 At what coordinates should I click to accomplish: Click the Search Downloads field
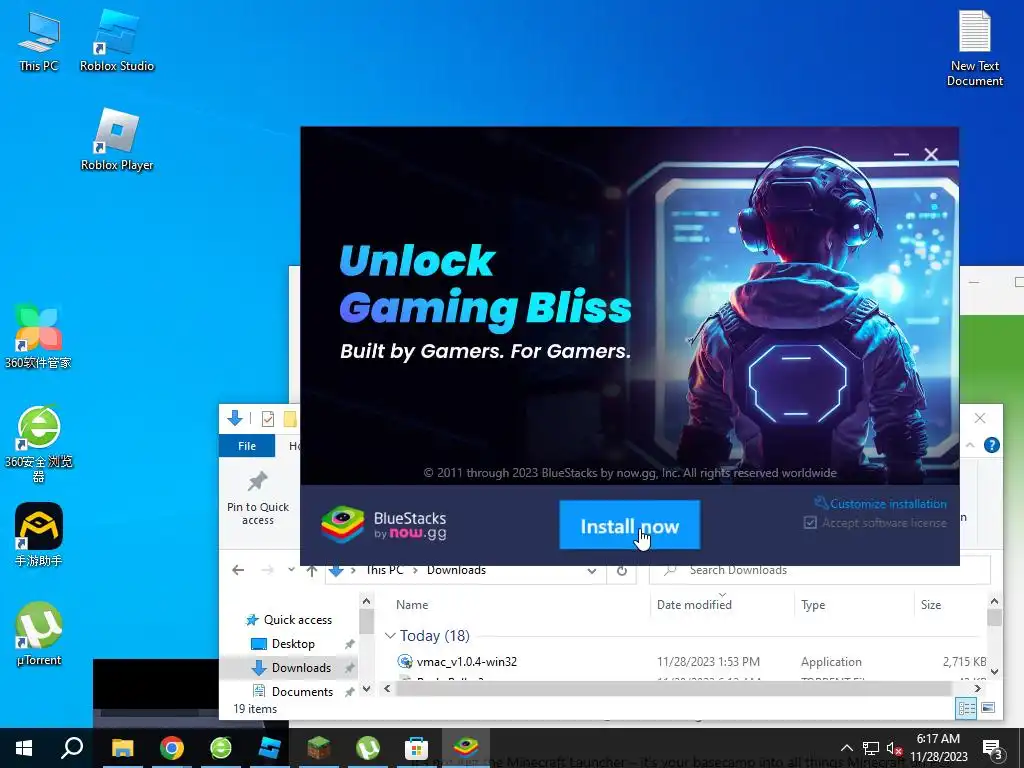tap(820, 570)
